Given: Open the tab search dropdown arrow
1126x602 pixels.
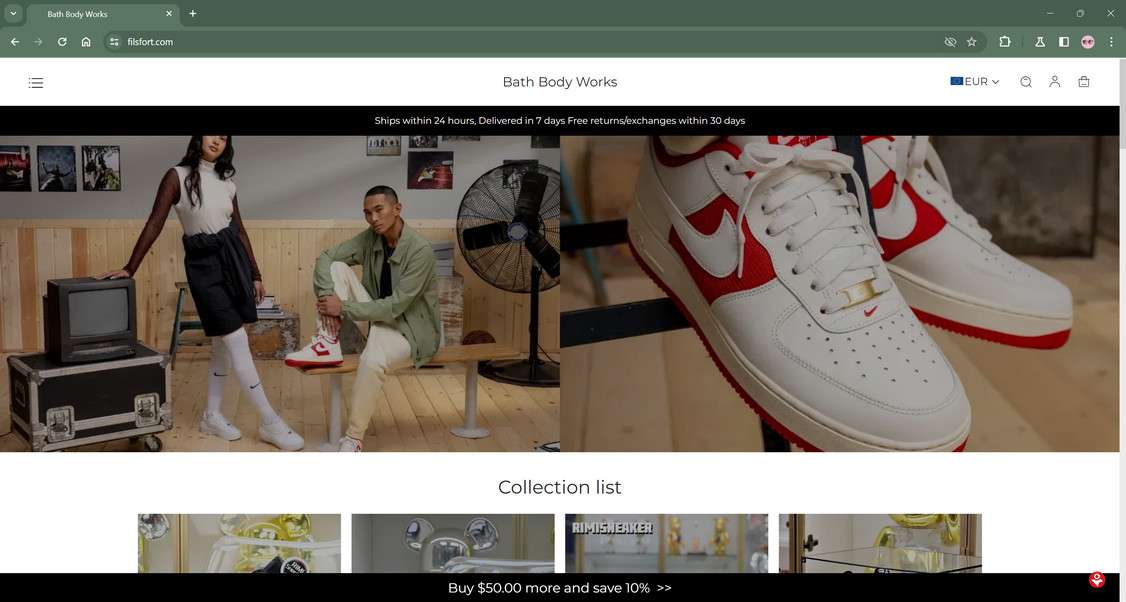Looking at the screenshot, I should click(13, 13).
